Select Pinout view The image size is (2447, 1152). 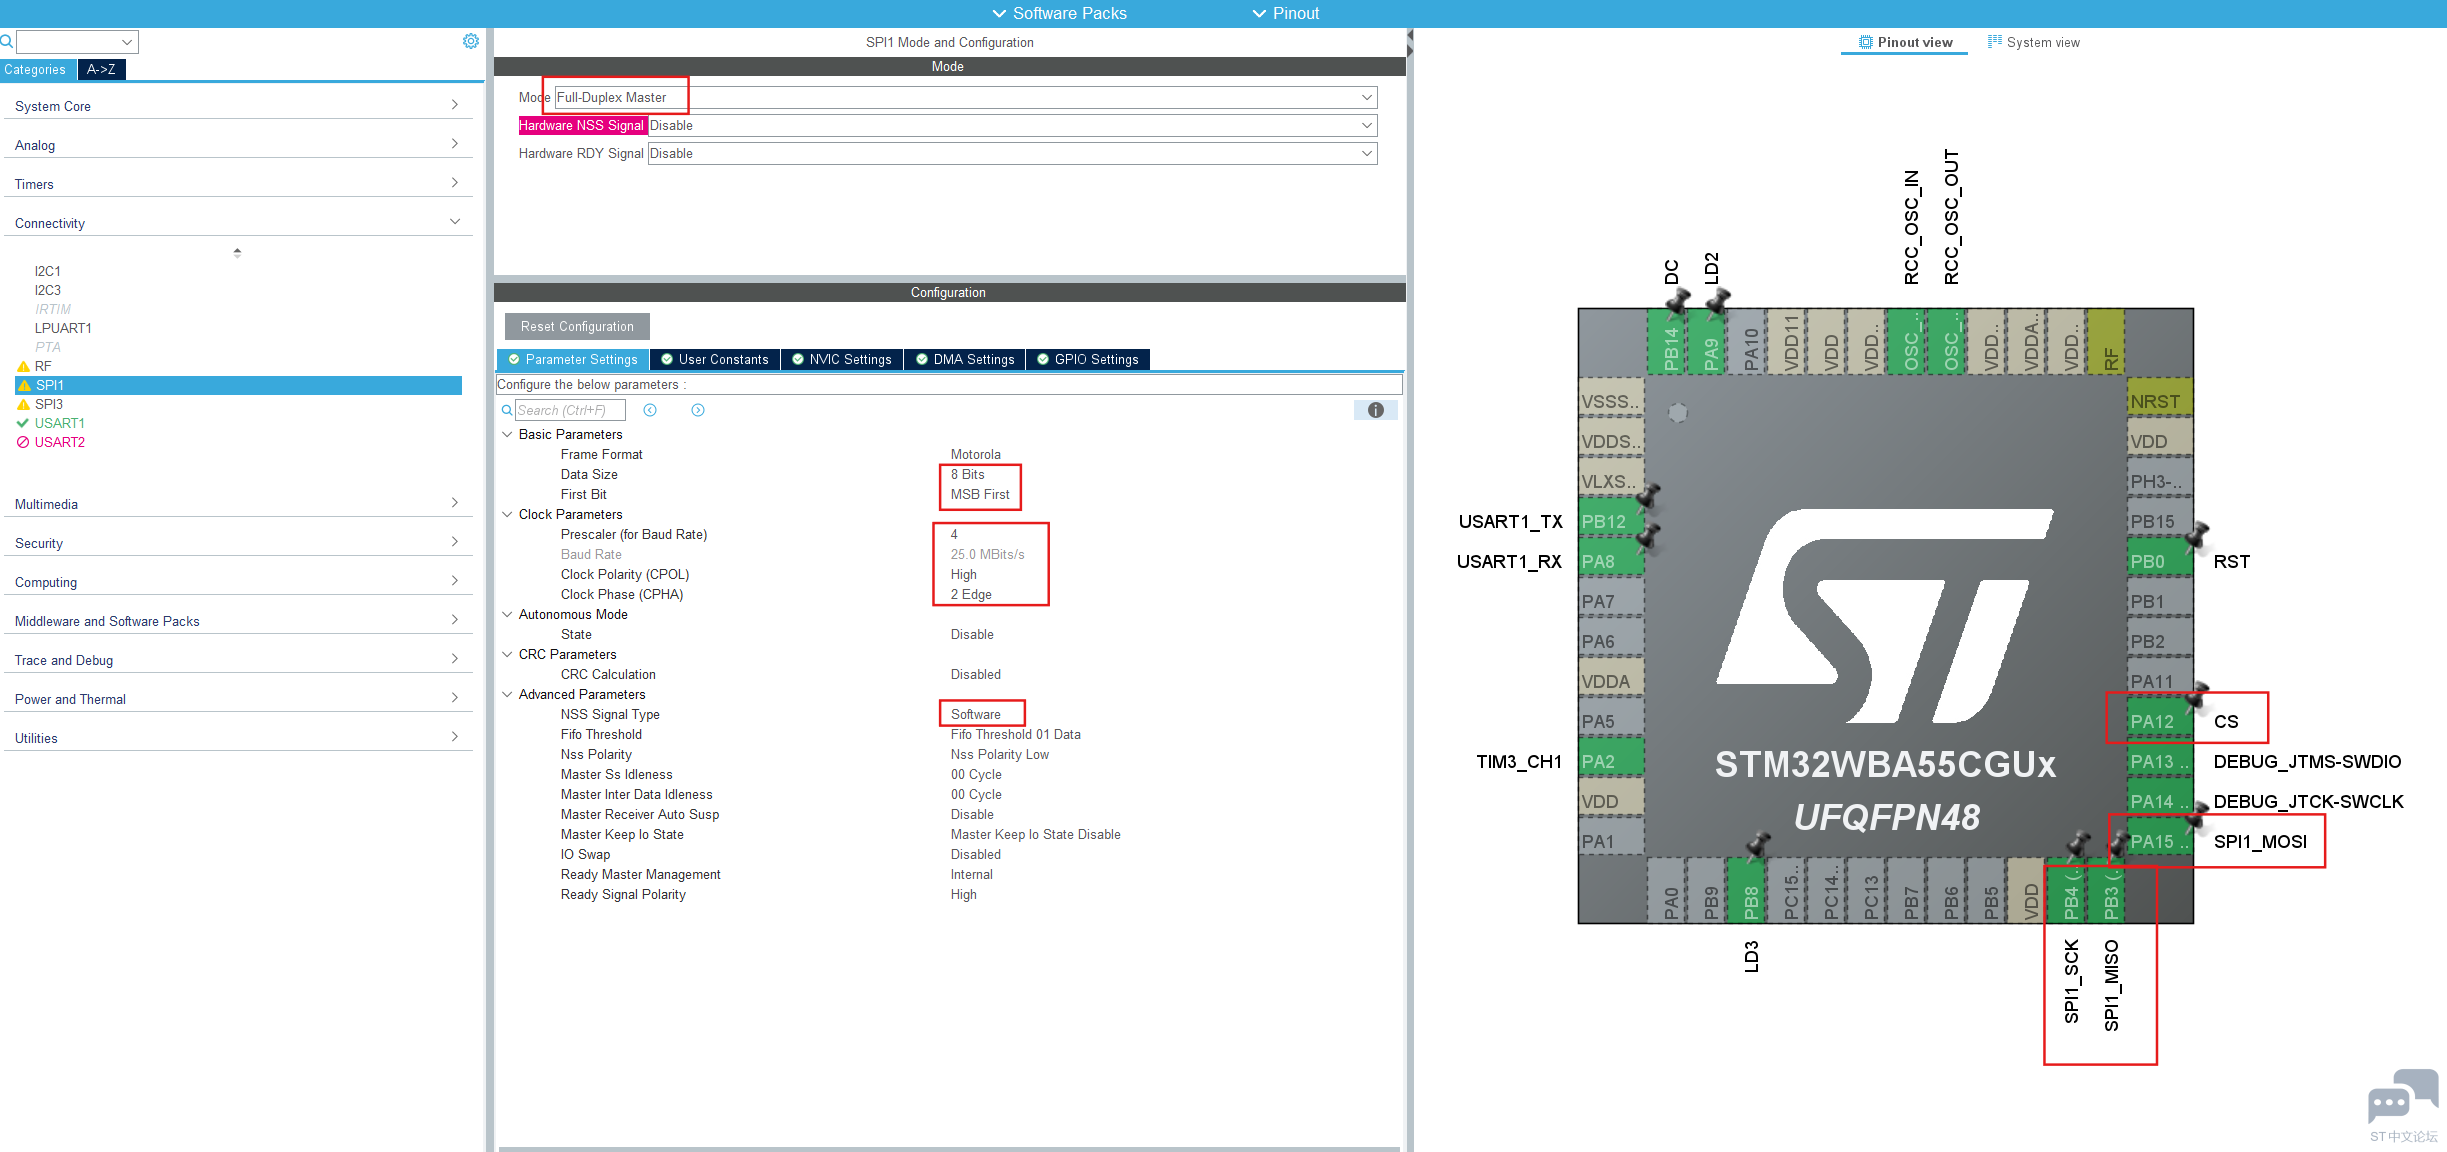[x=1905, y=42]
